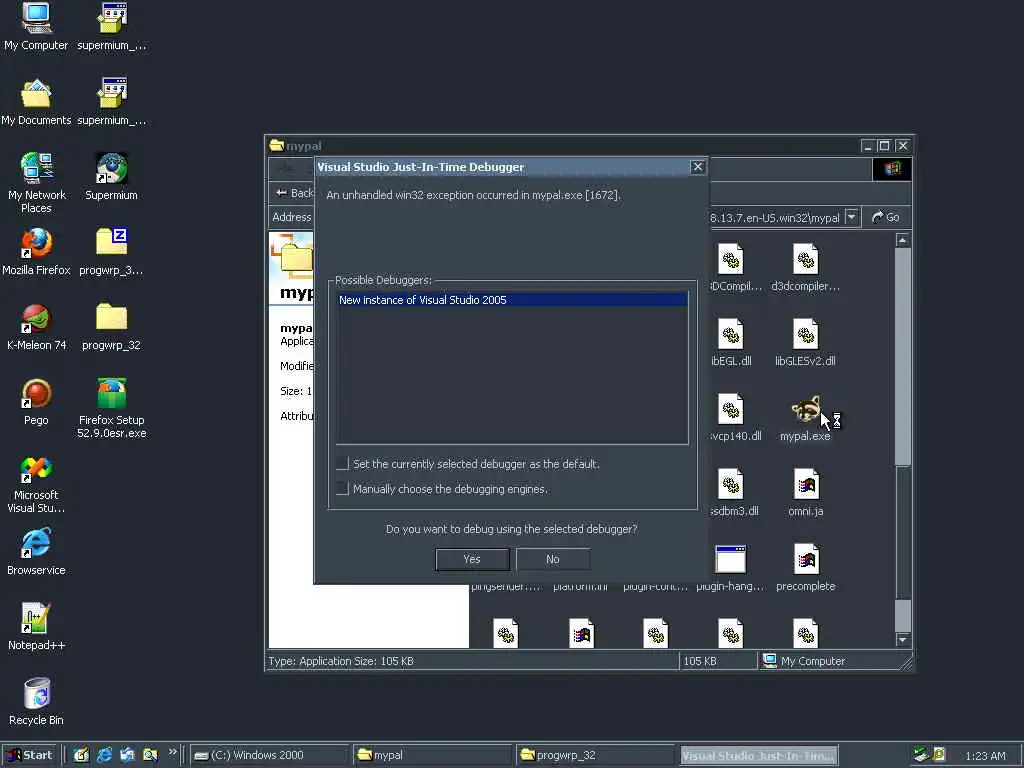Click Internet Explorer in the Quick Launch bar
1024x768 pixels.
coord(104,755)
